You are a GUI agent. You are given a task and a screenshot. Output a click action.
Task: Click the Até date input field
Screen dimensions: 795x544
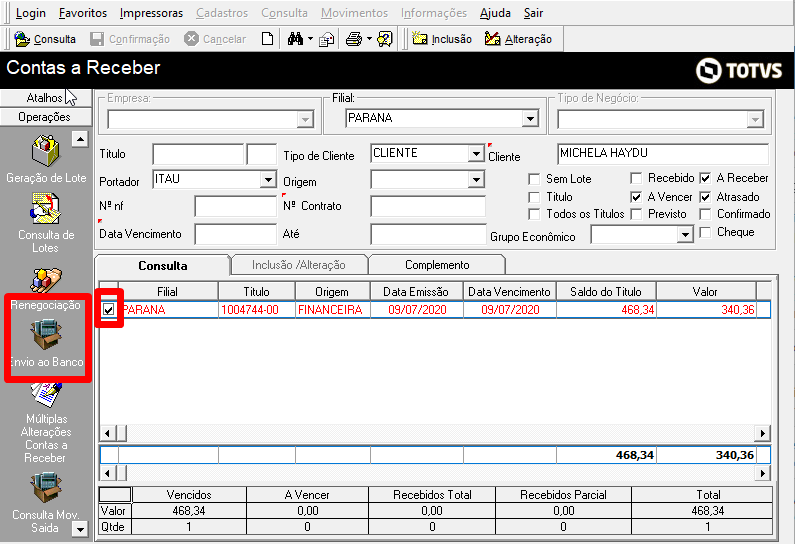(x=428, y=234)
